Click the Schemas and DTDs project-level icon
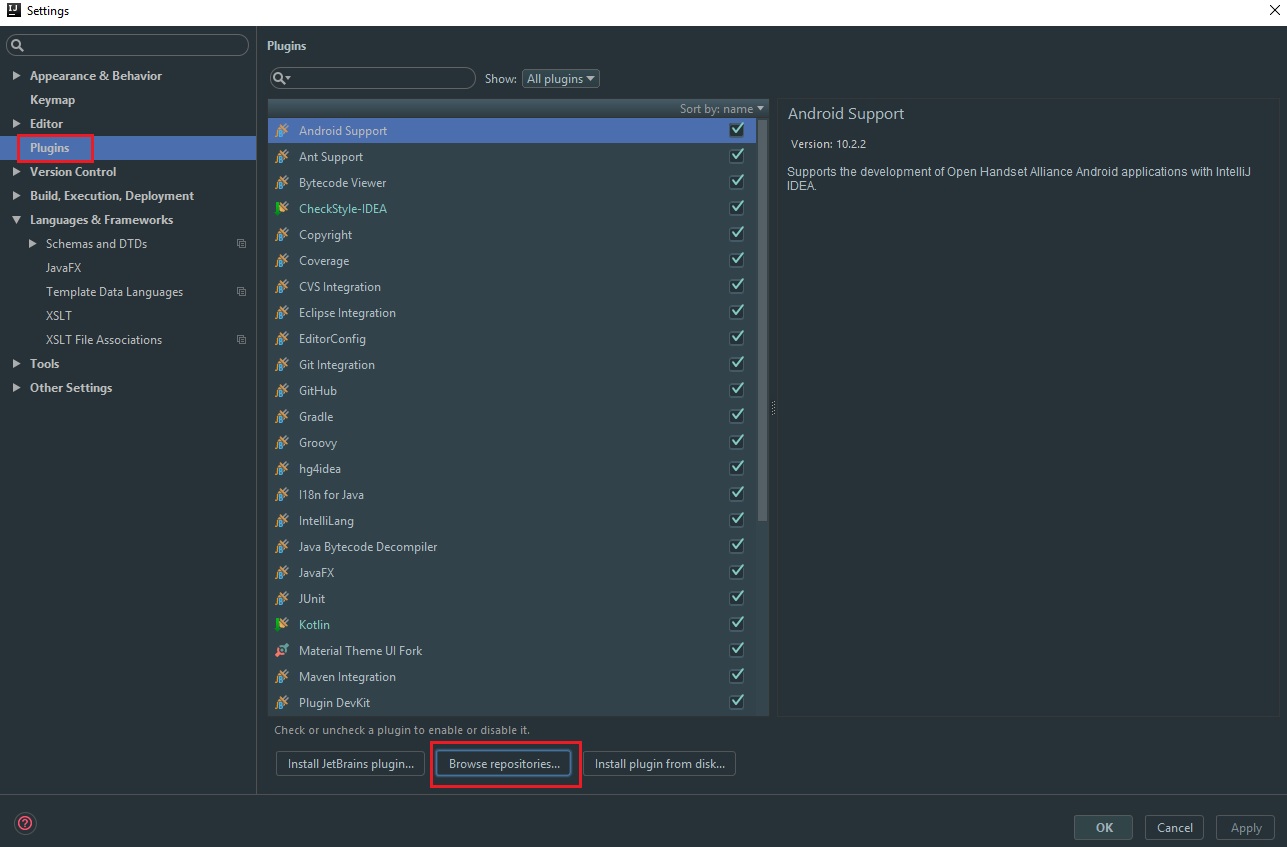Image resolution: width=1287 pixels, height=847 pixels. point(241,244)
